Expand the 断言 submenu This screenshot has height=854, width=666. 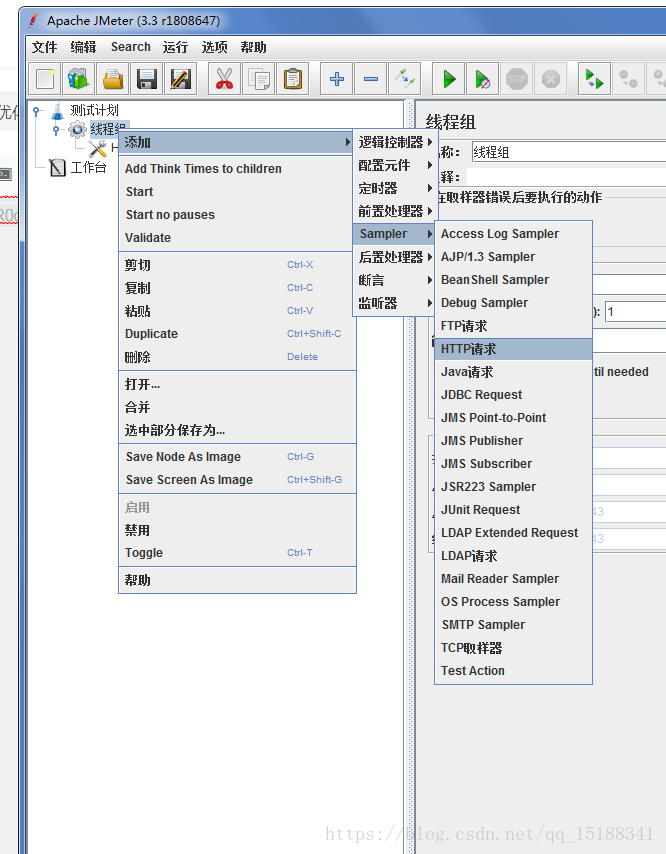(395, 280)
